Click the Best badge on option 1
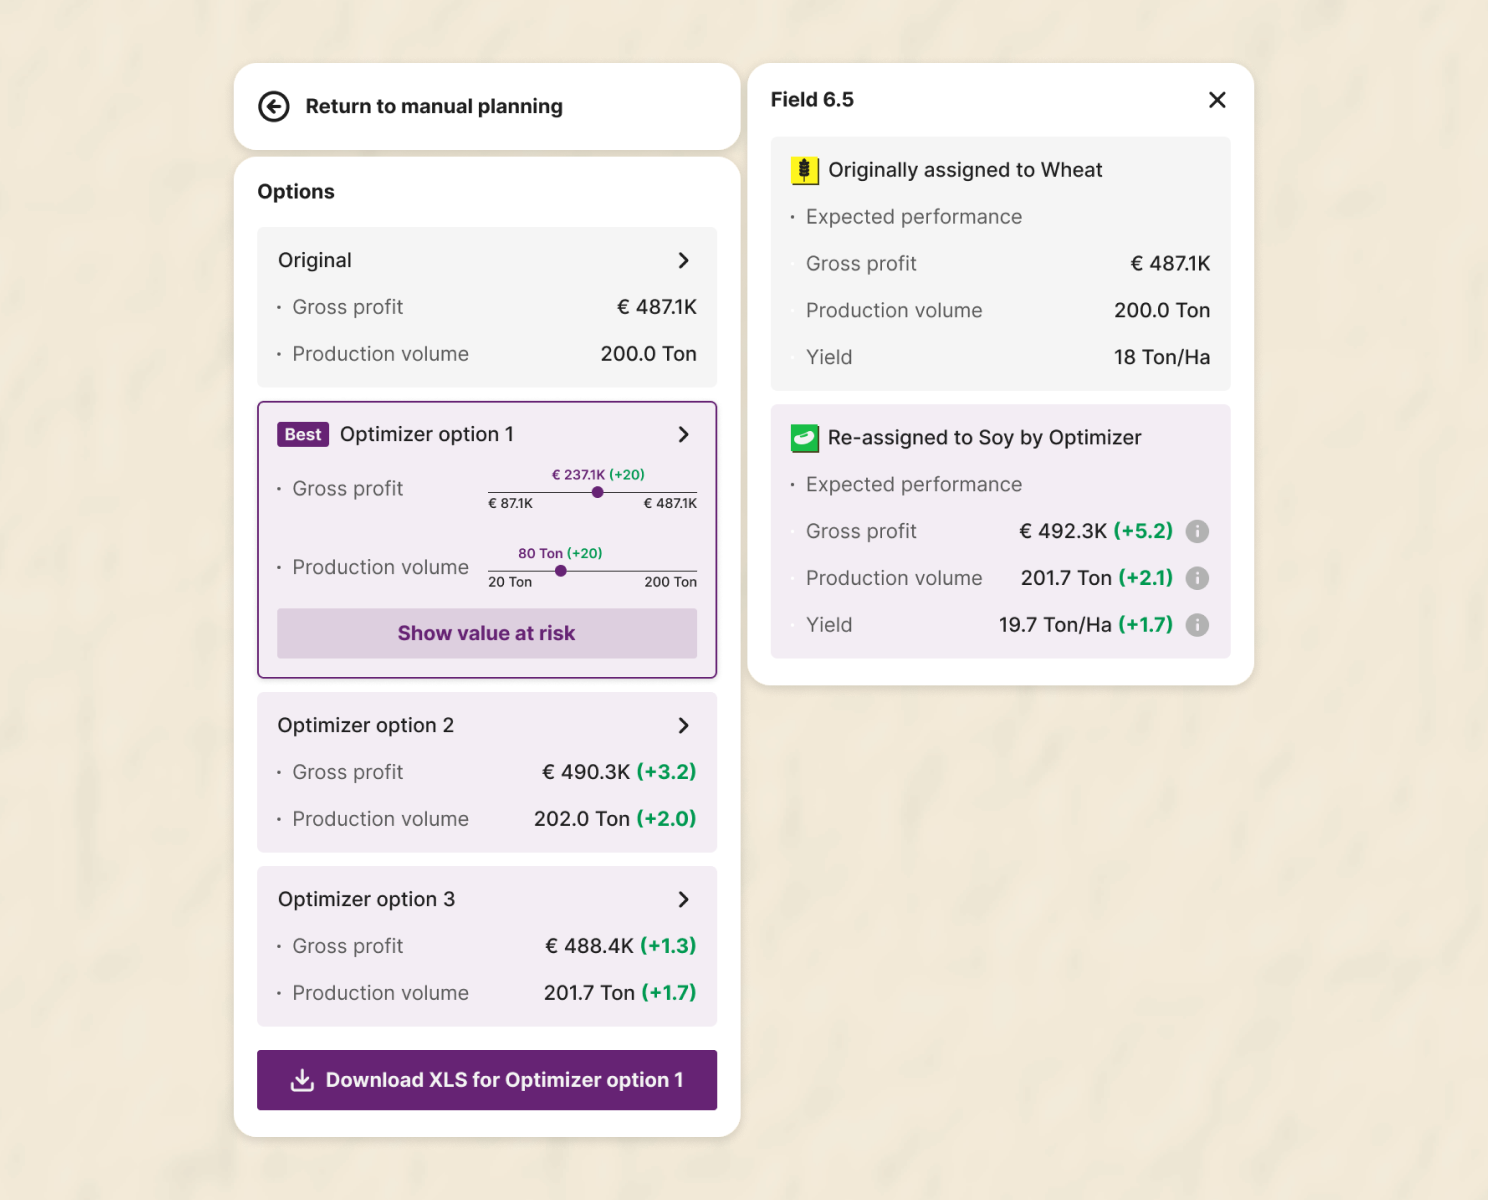 tap(303, 435)
